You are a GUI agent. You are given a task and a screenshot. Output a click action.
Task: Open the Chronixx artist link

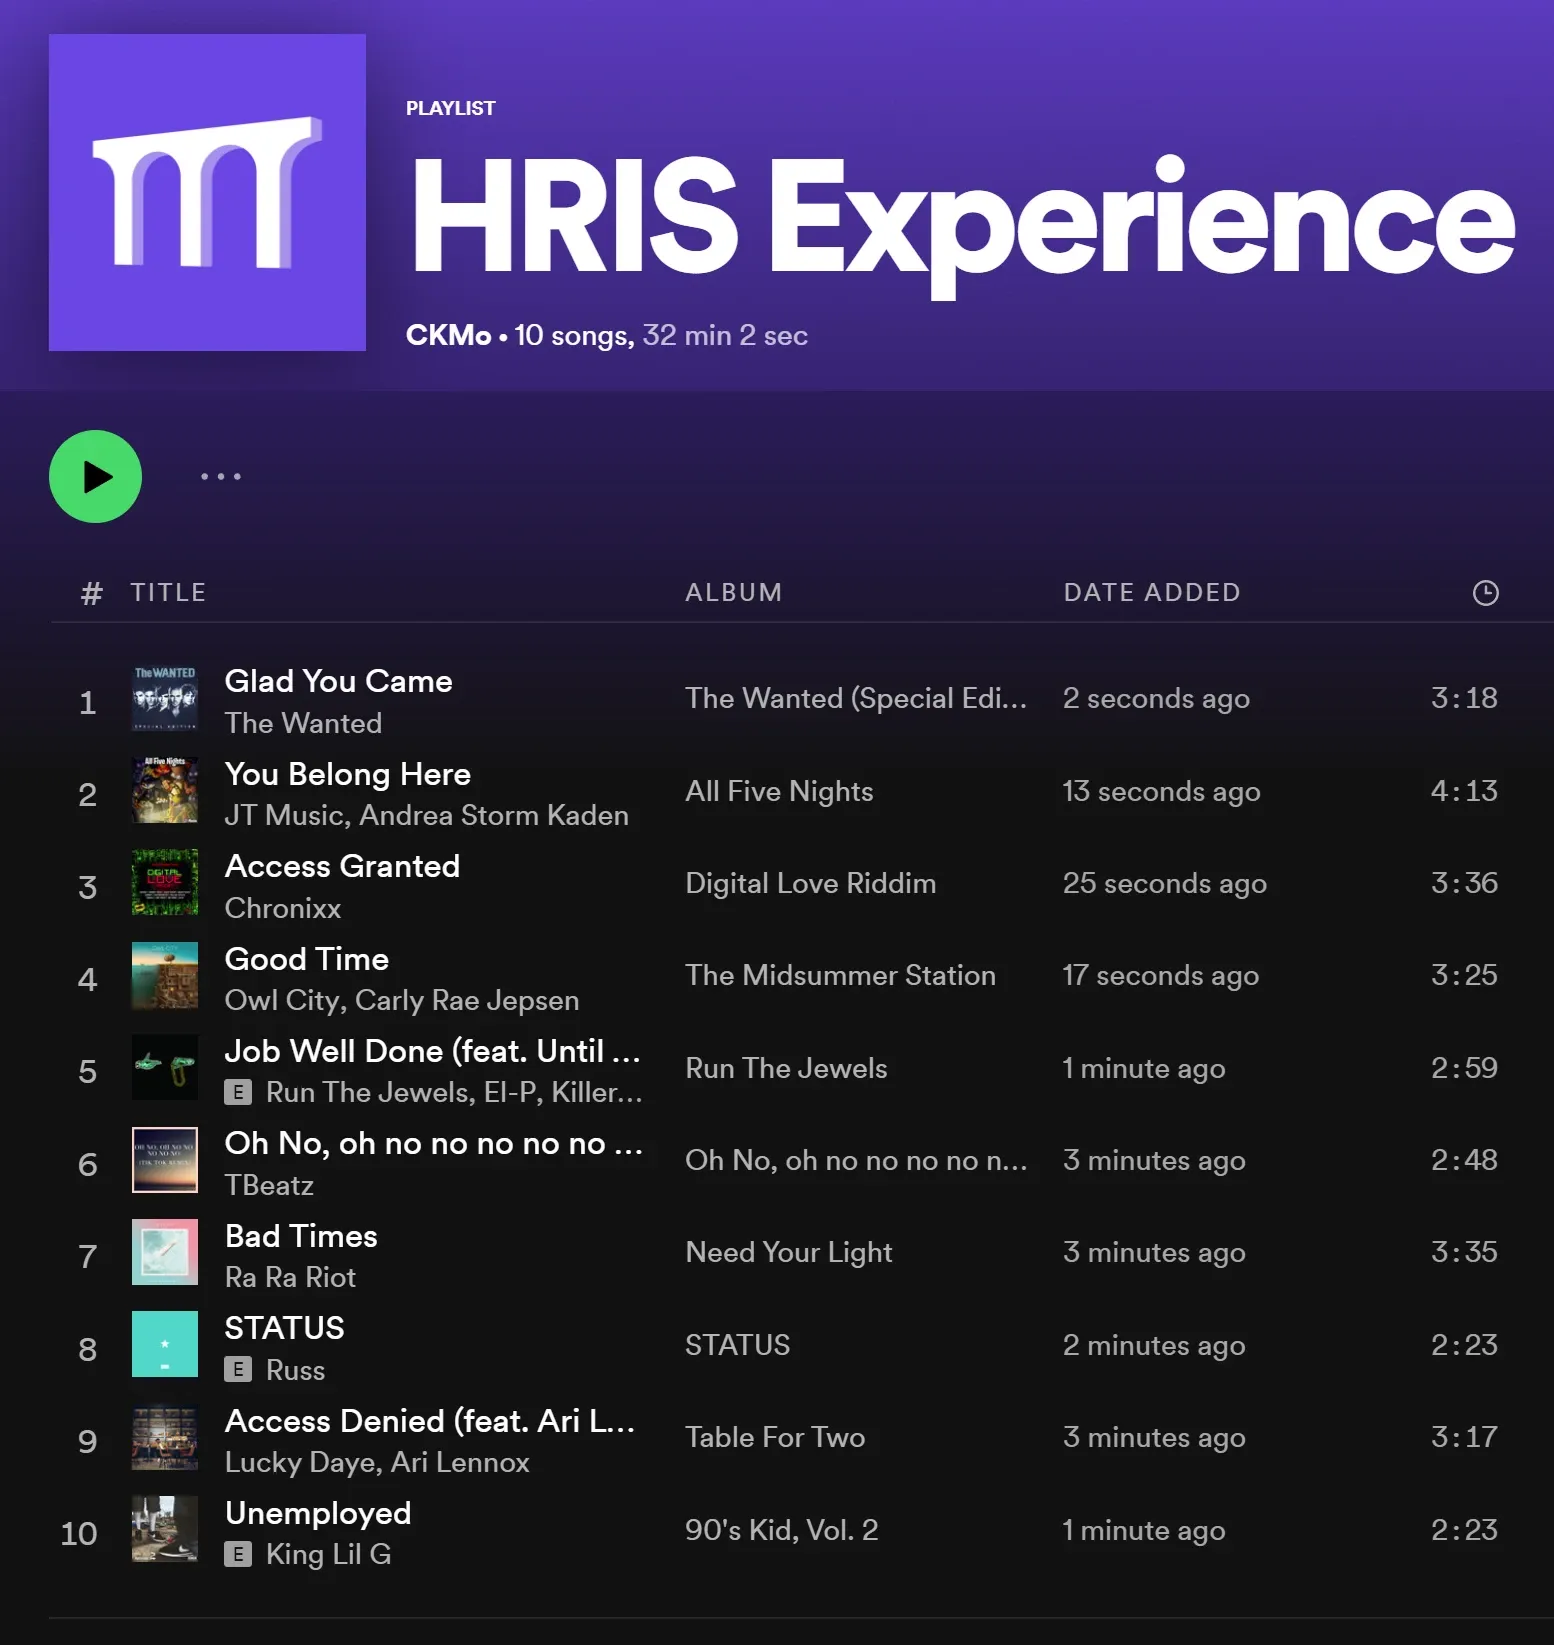pyautogui.click(x=283, y=908)
